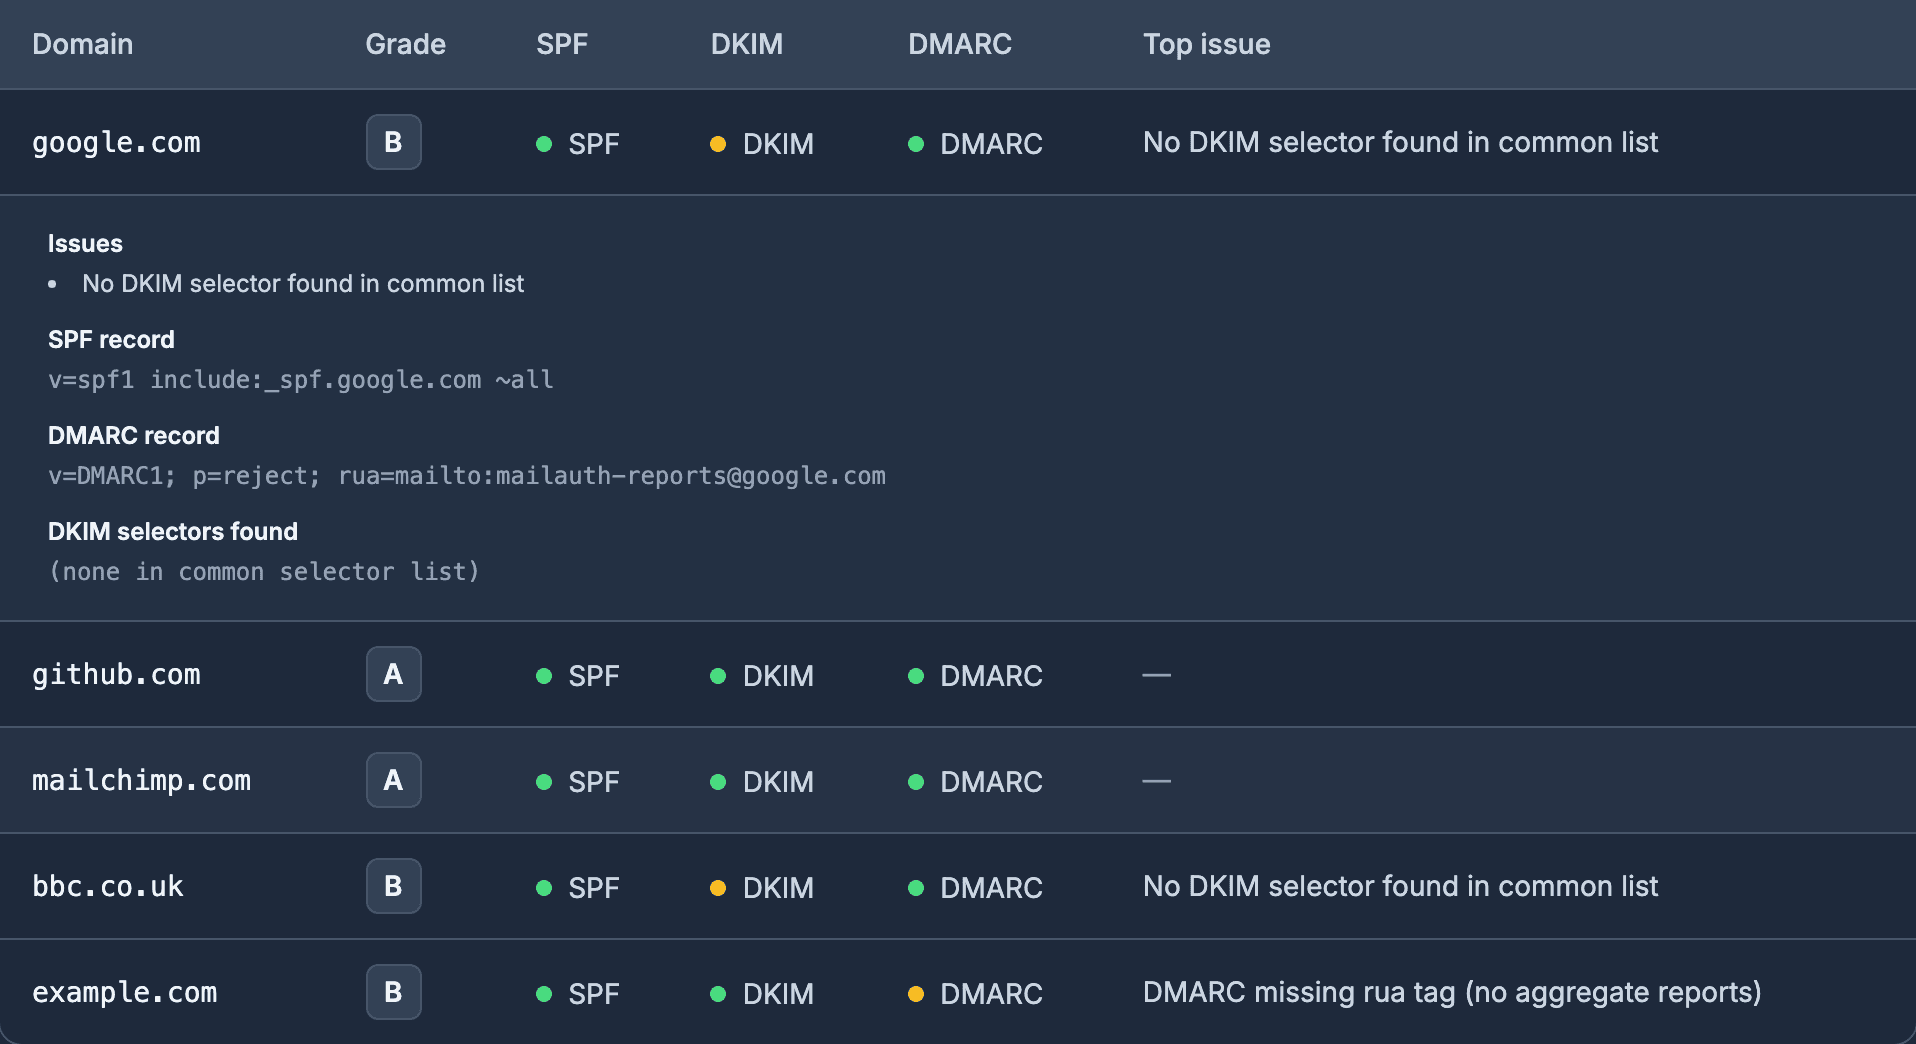
Task: Click bbc.co.uk top issue text
Action: 1400,886
